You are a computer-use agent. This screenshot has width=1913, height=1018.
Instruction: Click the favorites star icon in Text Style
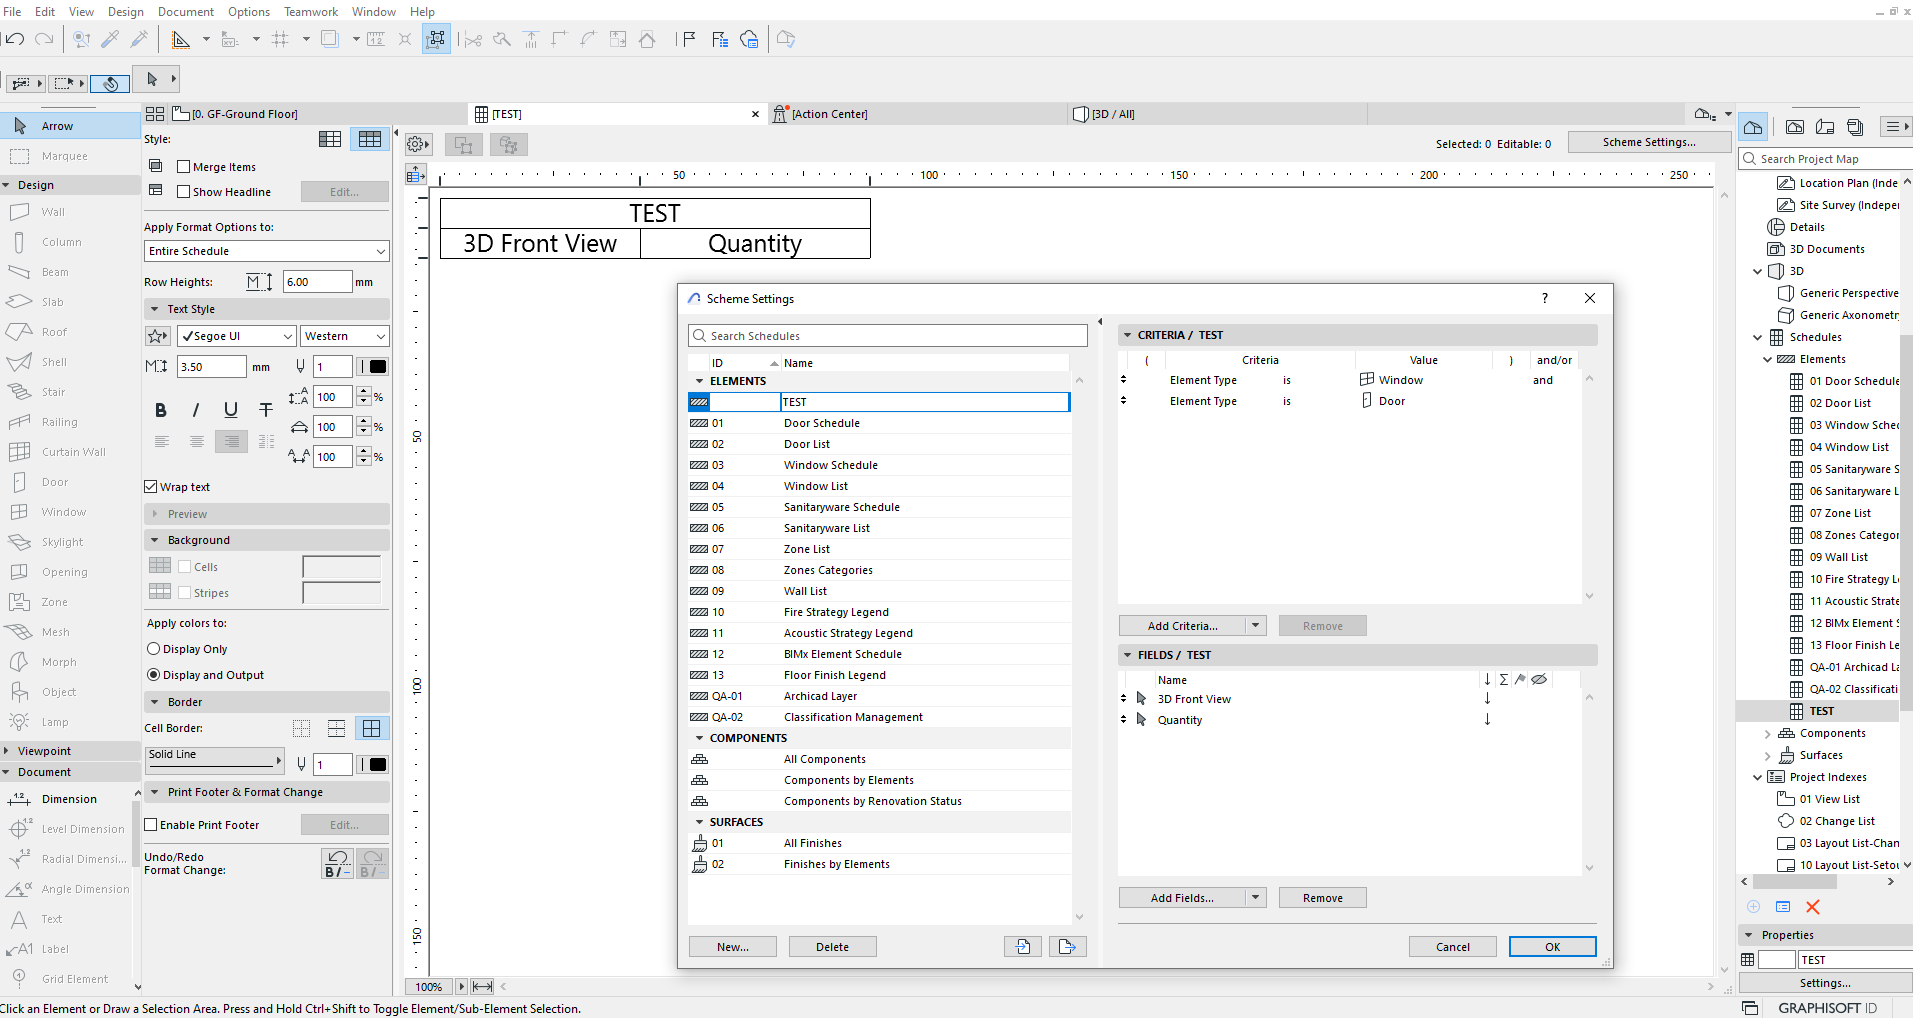pos(158,336)
